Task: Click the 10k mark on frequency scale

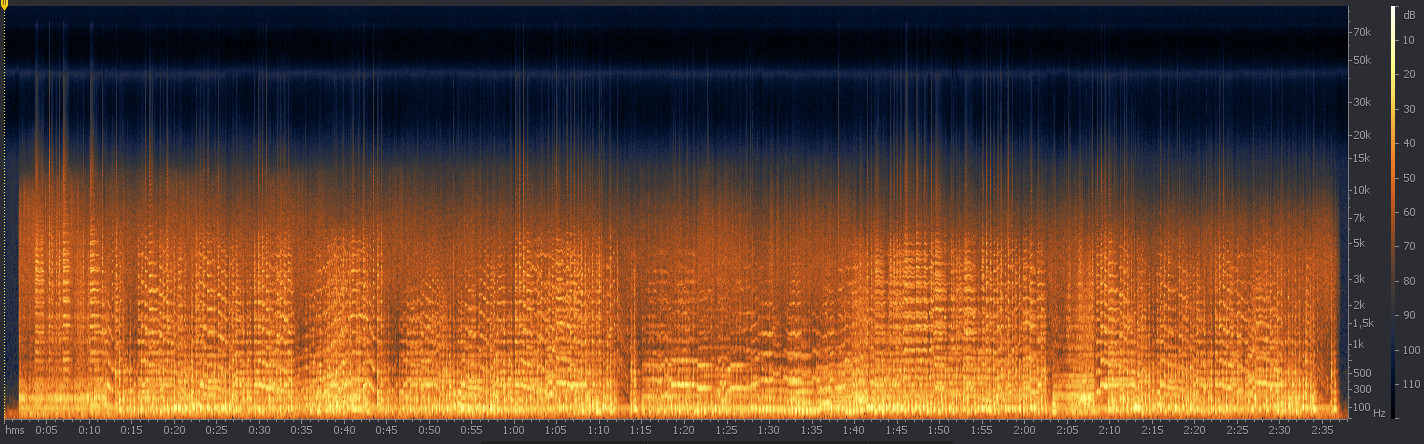Action: (x=1361, y=190)
